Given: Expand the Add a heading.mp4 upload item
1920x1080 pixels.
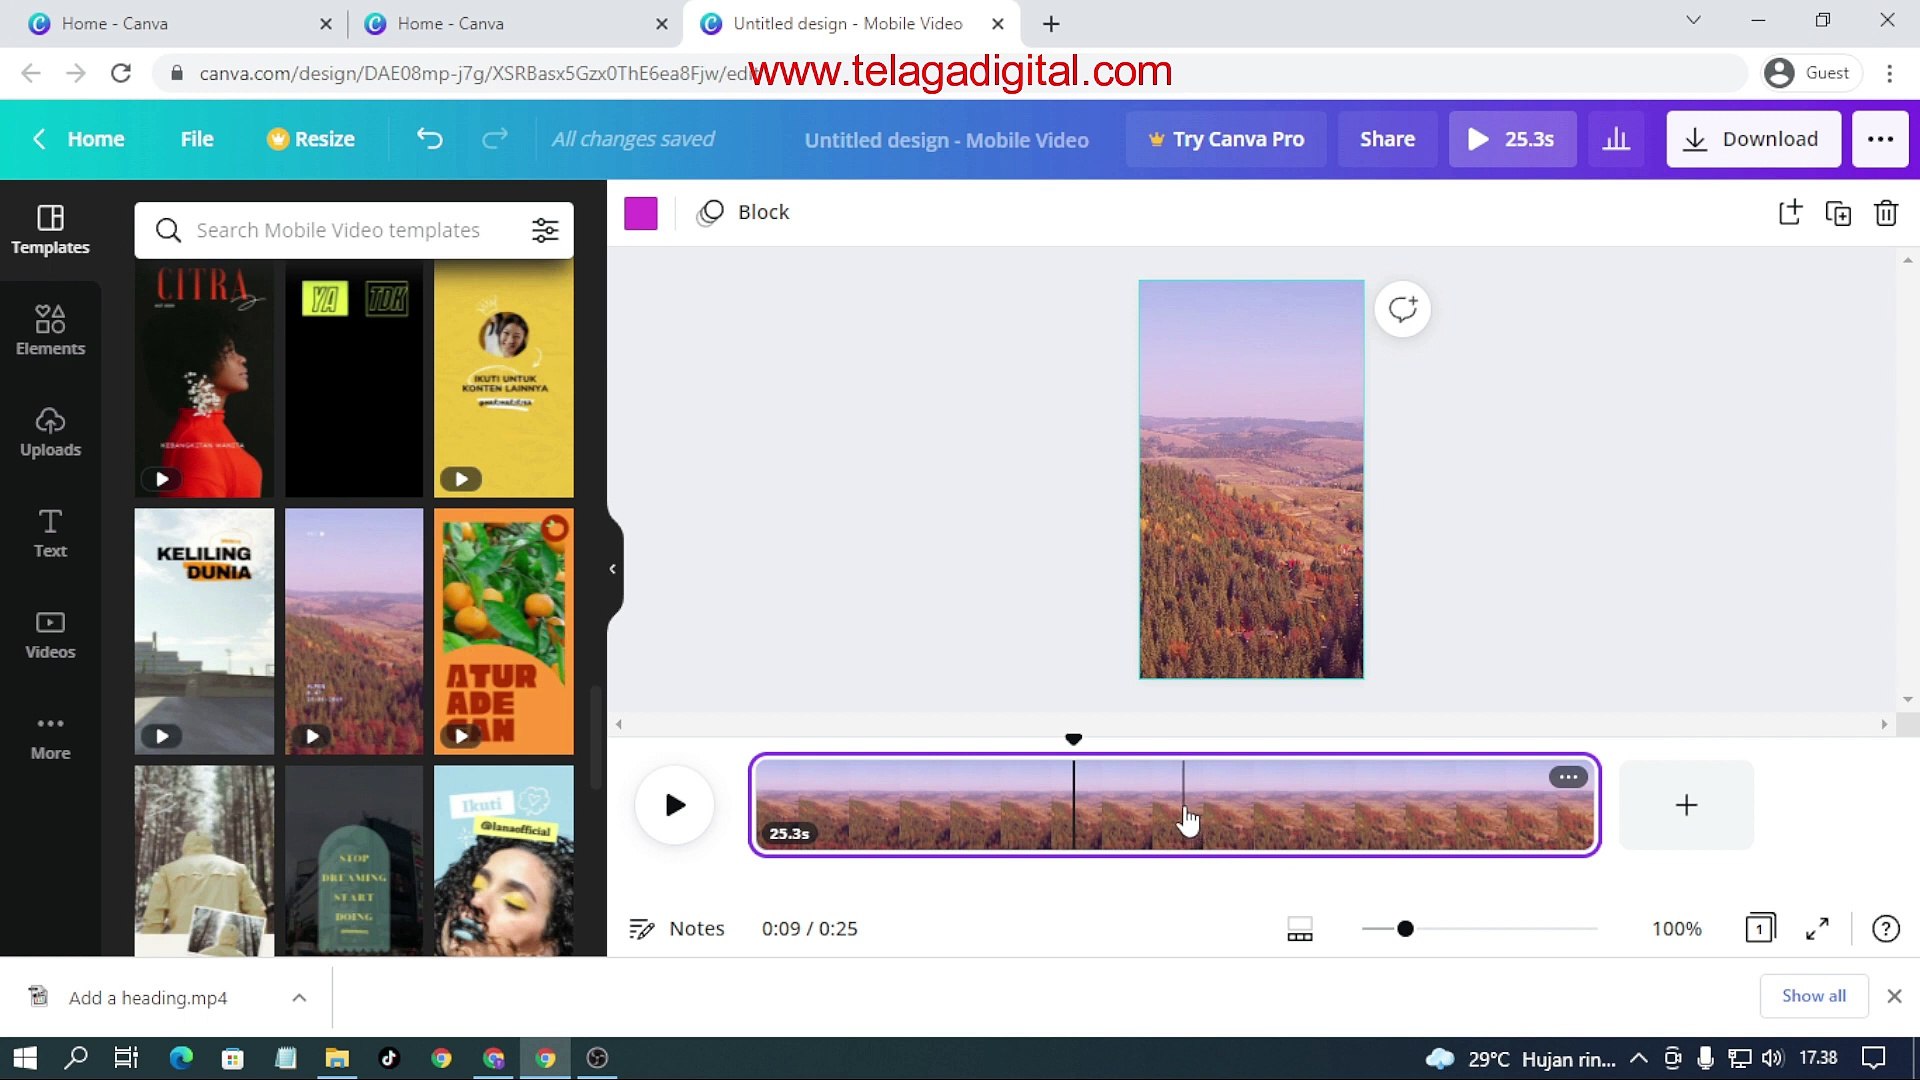Looking at the screenshot, I should [298, 997].
